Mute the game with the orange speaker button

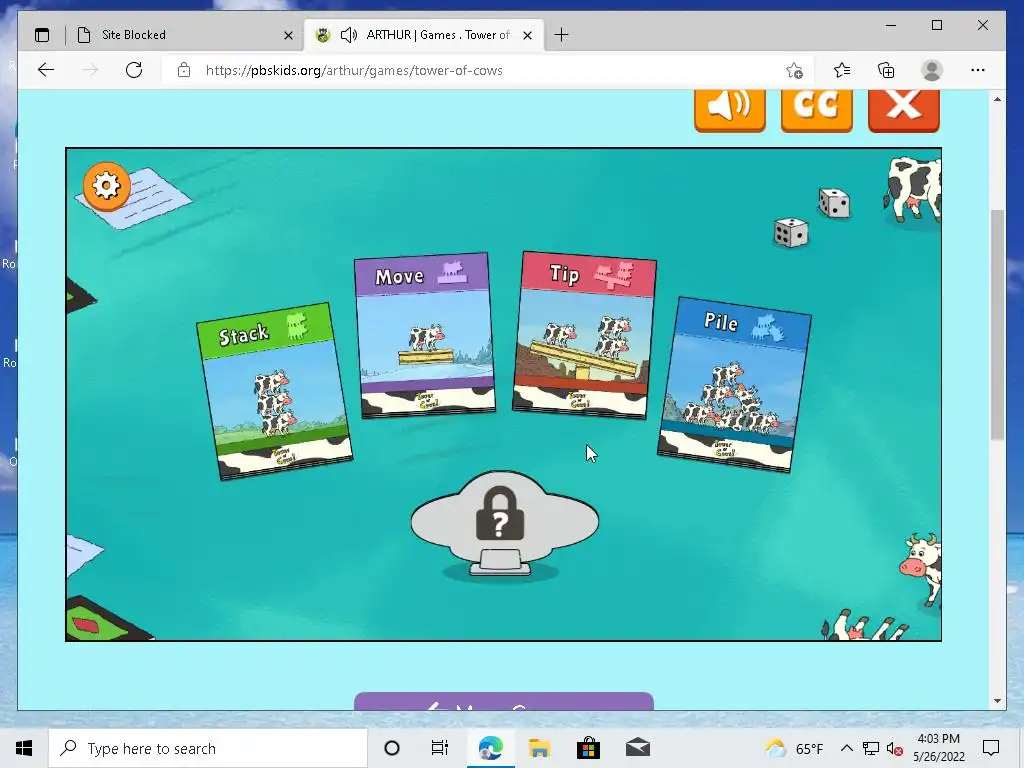coord(729,110)
